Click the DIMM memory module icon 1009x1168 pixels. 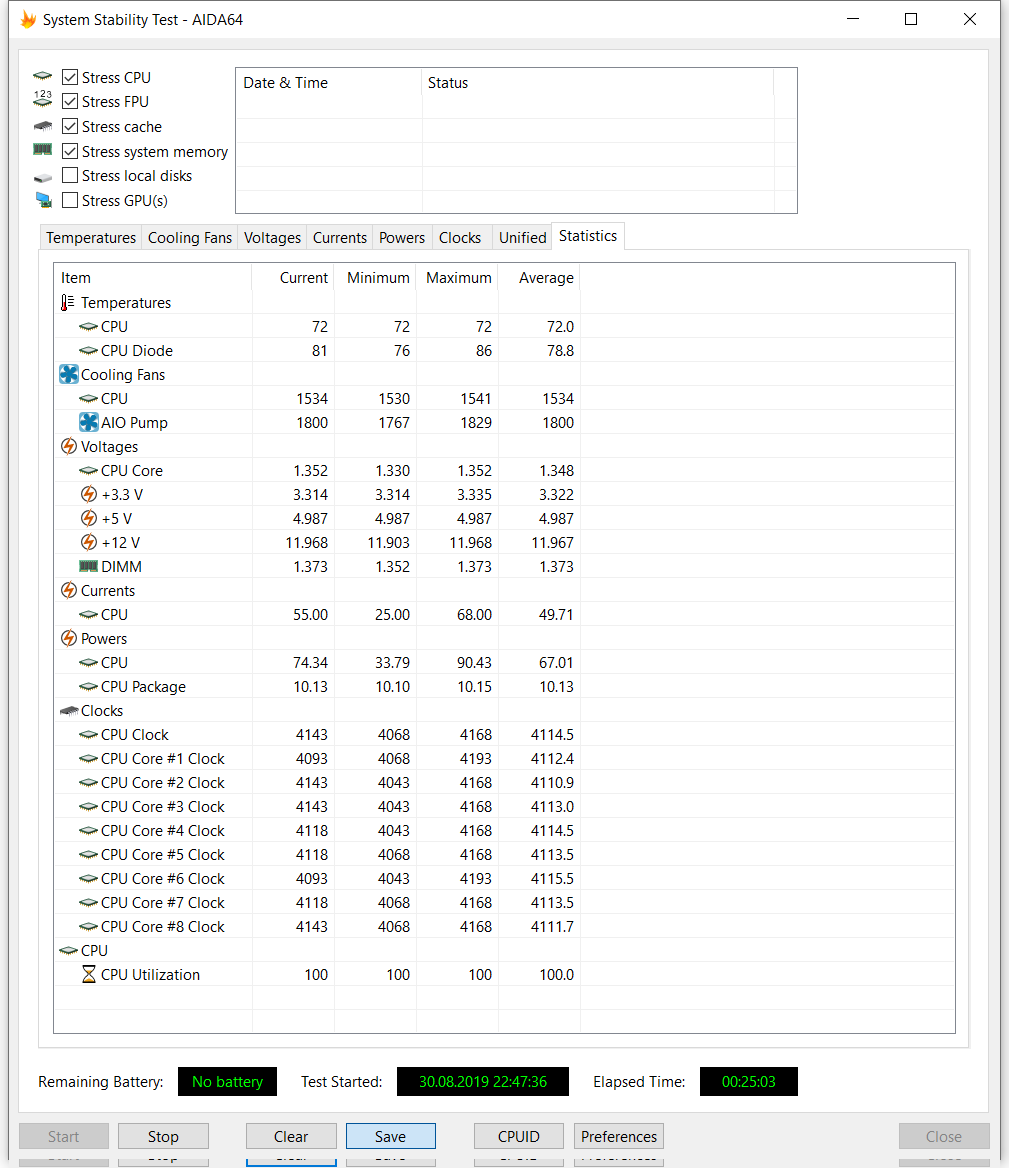[x=89, y=566]
